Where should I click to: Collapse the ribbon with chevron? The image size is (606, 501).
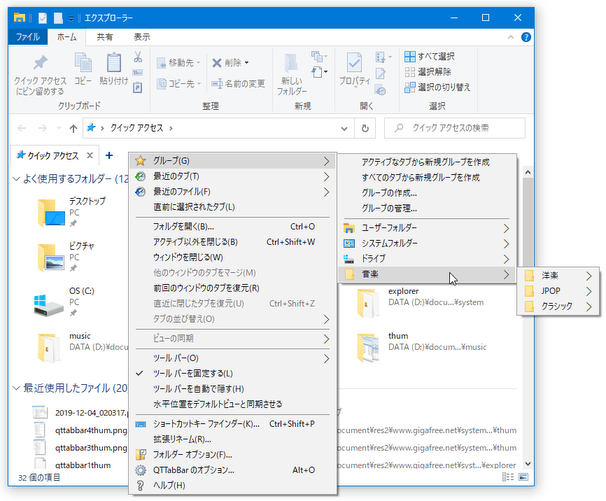511,37
